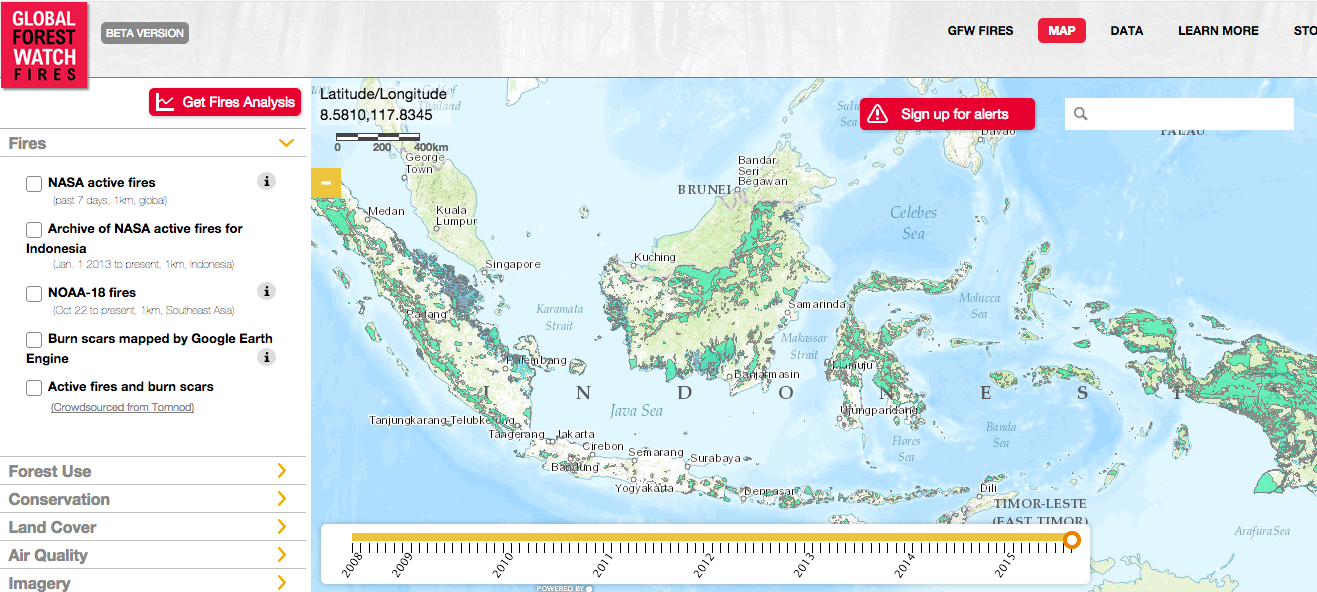1317x592 pixels.
Task: Expand the Conservation section
Action: tap(152, 499)
